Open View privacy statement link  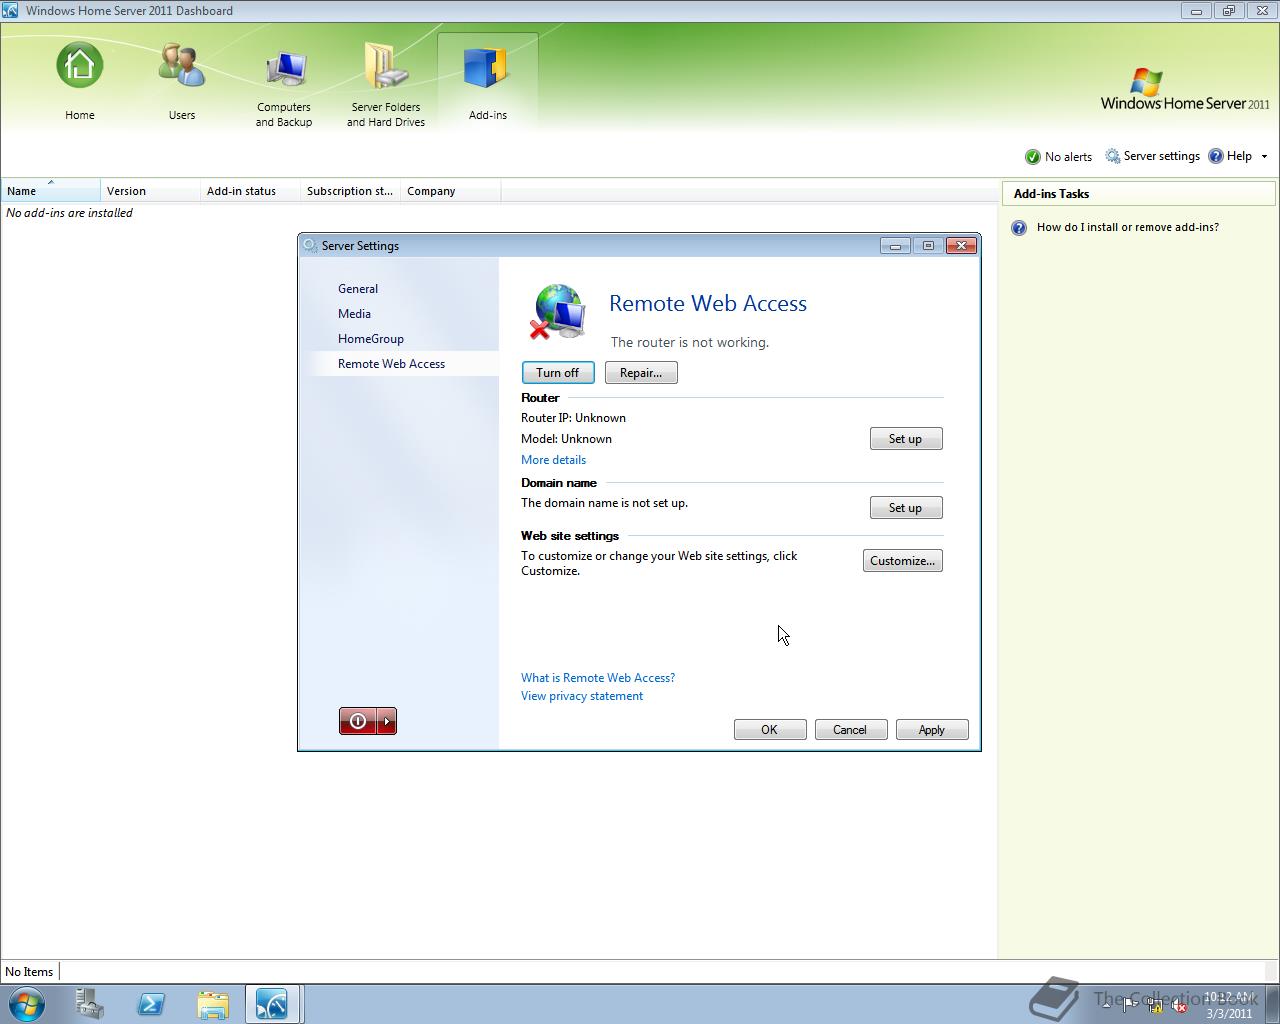[582, 696]
